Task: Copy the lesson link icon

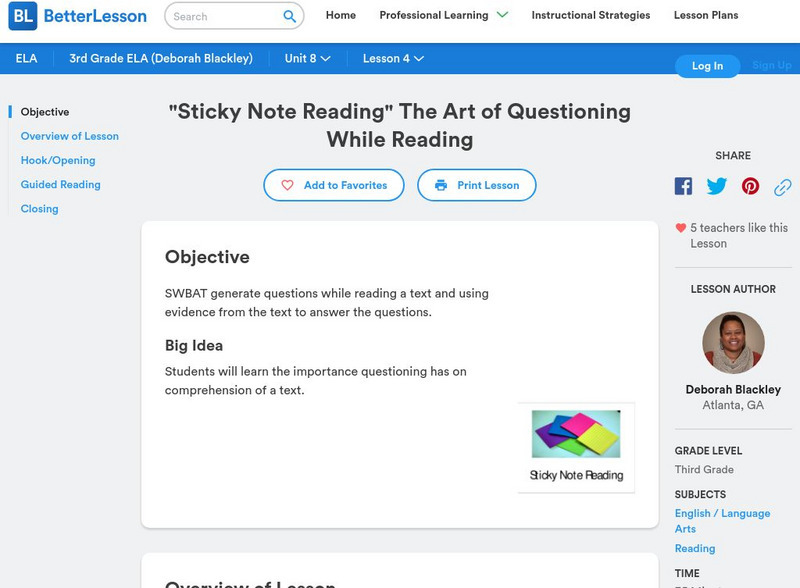Action: [783, 186]
